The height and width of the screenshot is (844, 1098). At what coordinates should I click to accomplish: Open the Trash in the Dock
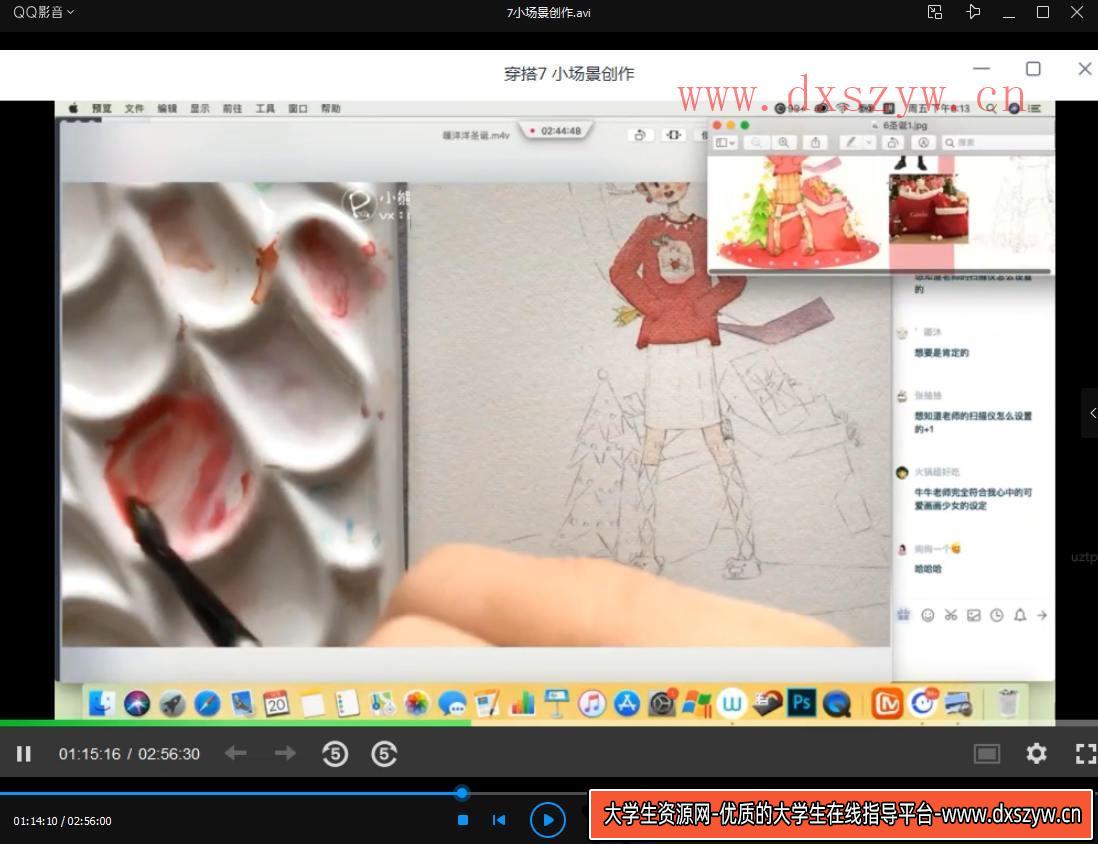pyautogui.click(x=1008, y=703)
